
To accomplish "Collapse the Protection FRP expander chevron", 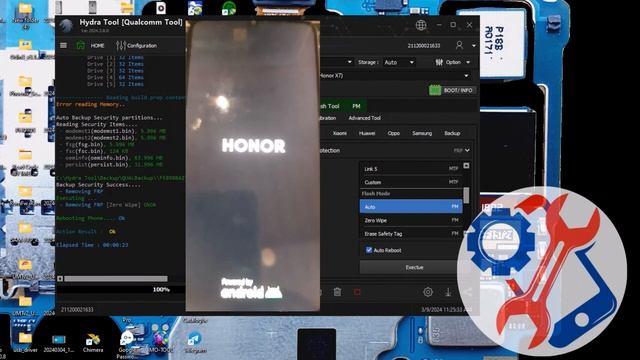I will click(467, 150).
